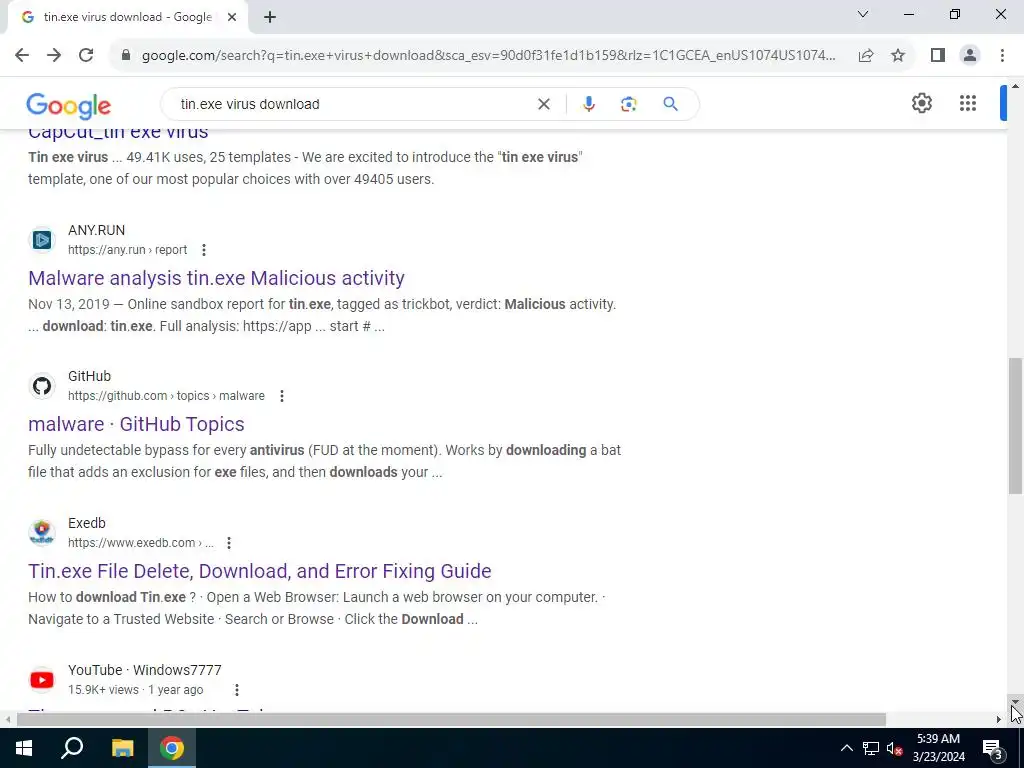Open 'Malware analysis tin.exe Malicious activity' link
This screenshot has height=768, width=1024.
[216, 278]
